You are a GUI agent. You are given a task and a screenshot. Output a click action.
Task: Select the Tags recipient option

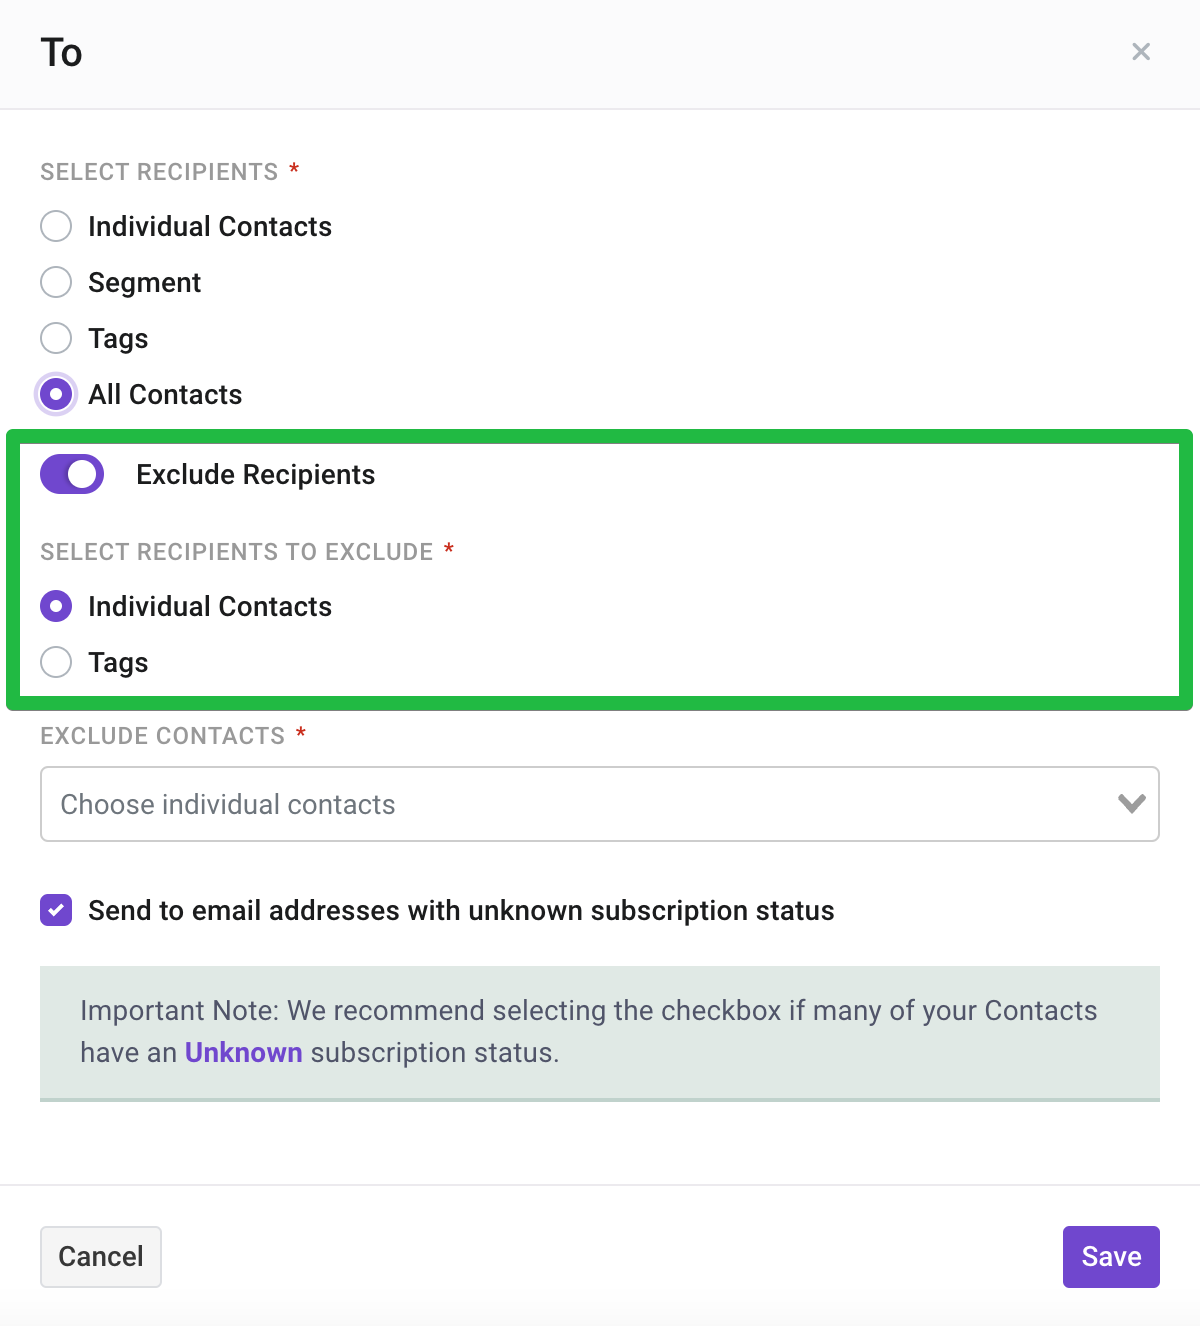click(x=56, y=338)
